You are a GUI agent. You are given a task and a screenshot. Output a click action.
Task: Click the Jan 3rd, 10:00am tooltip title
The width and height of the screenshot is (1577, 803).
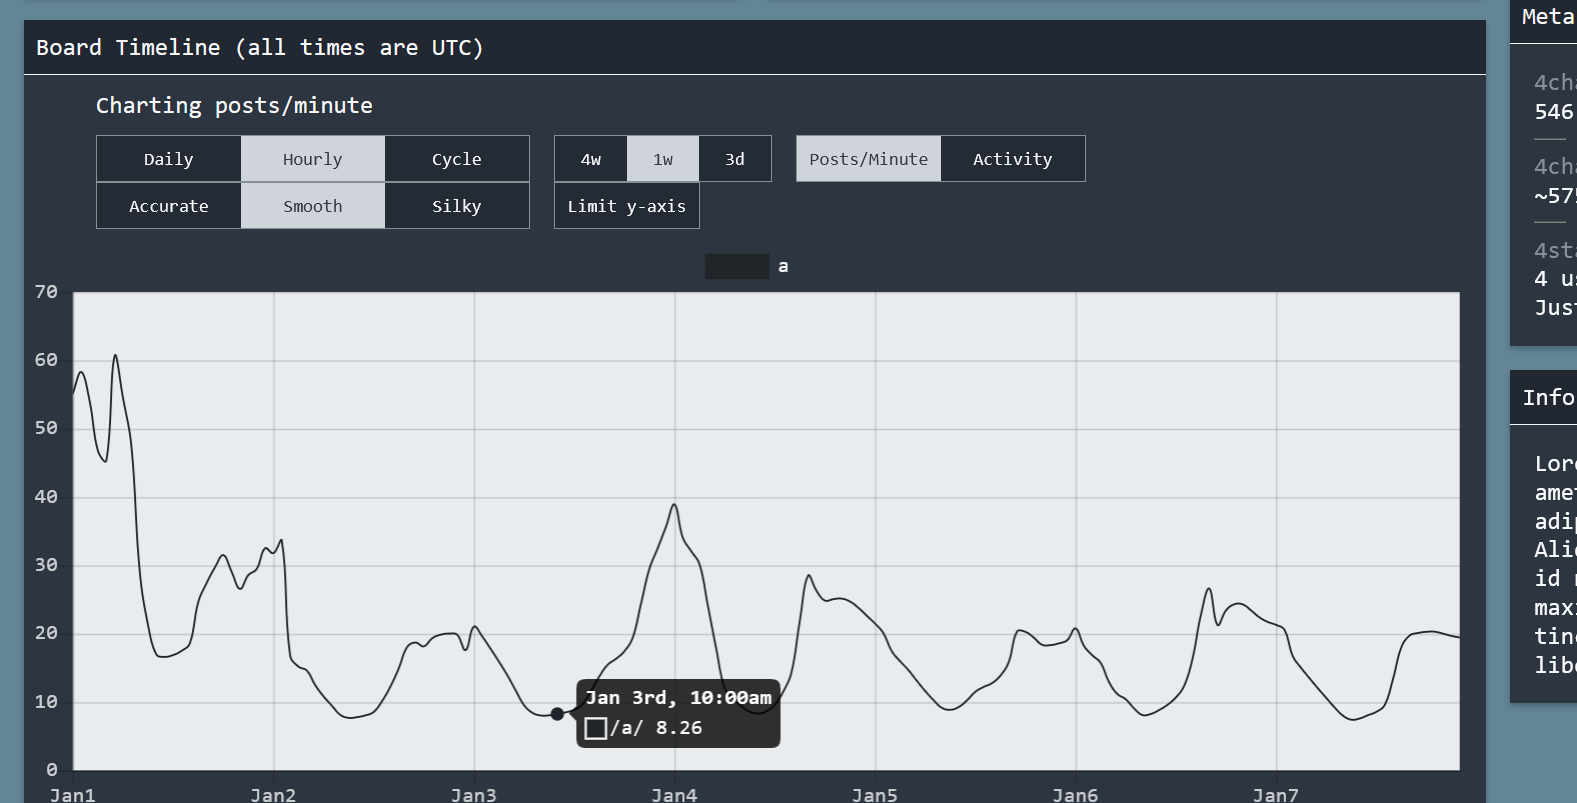click(x=679, y=698)
